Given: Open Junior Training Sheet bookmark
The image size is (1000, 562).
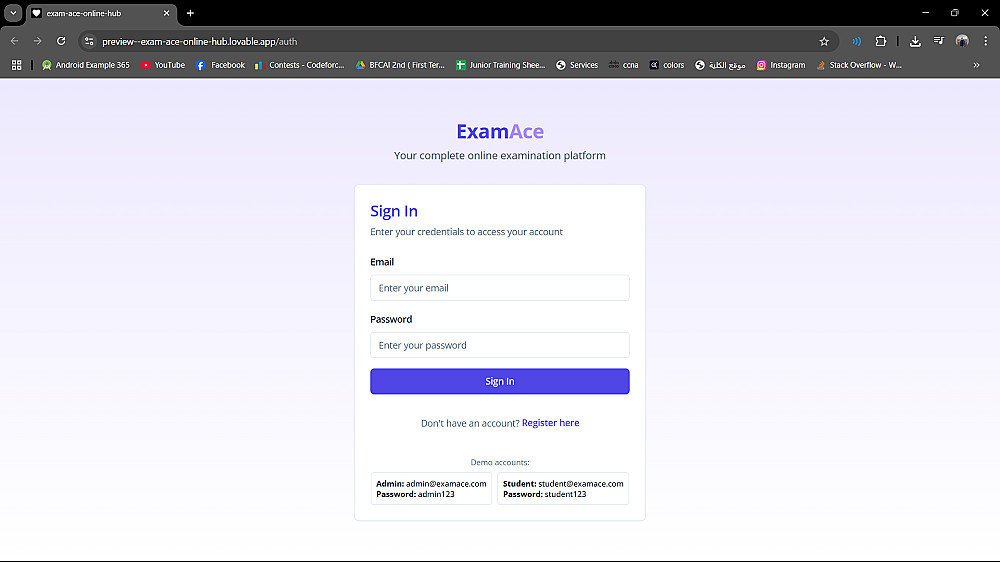Looking at the screenshot, I should pyautogui.click(x=501, y=65).
